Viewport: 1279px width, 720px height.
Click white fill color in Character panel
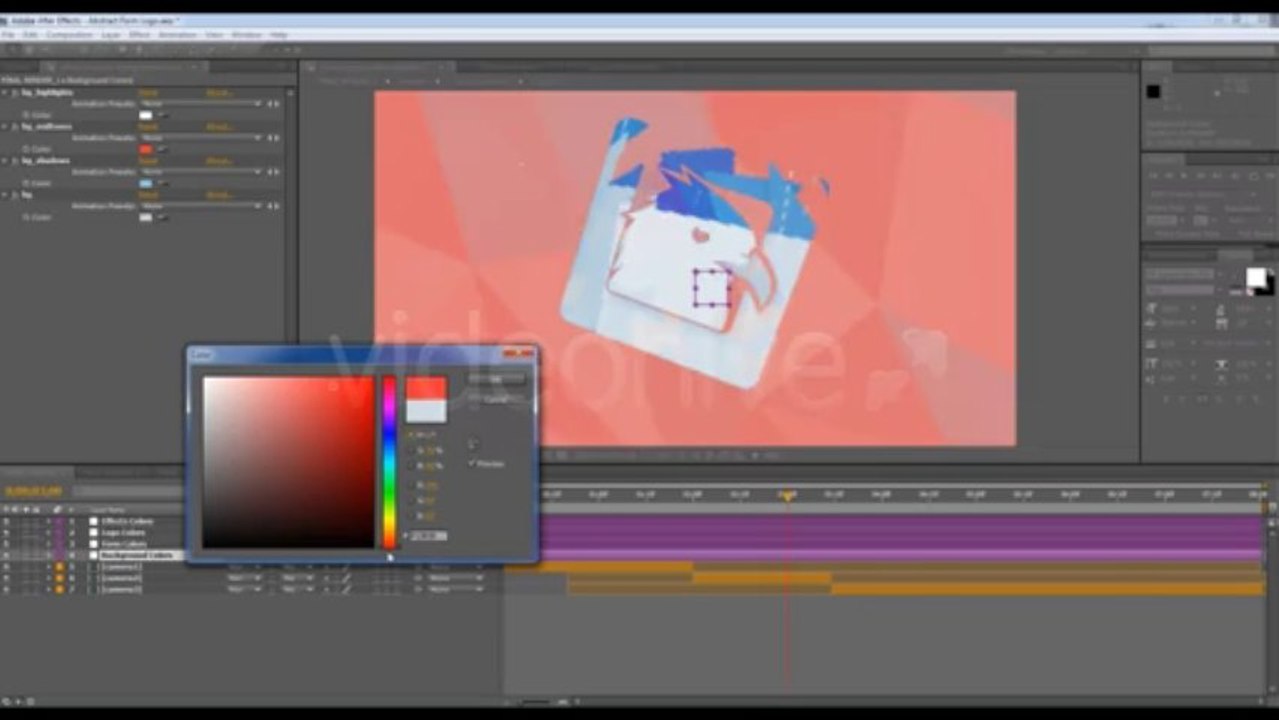click(x=1255, y=277)
